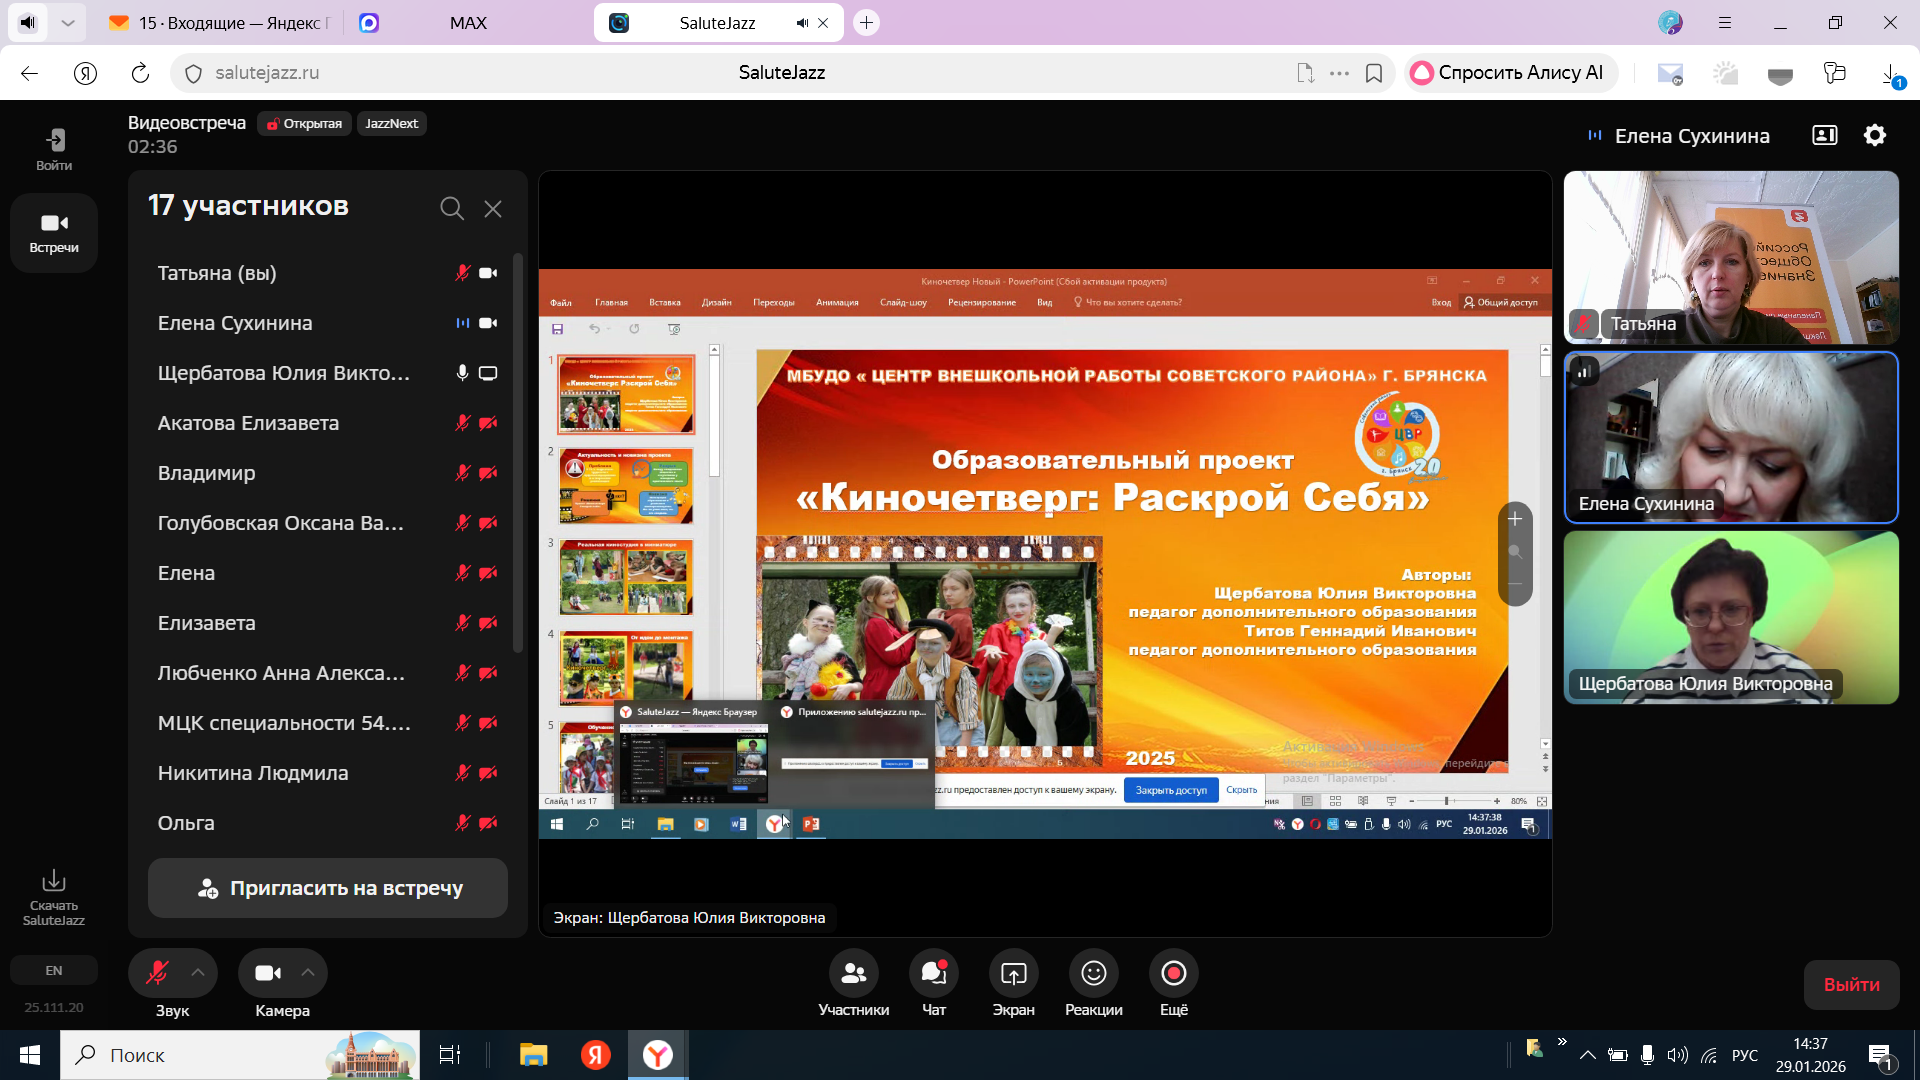Image resolution: width=1920 pixels, height=1080 pixels.
Task: Switch to Яндекс Входящие mail tab
Action: (x=220, y=22)
